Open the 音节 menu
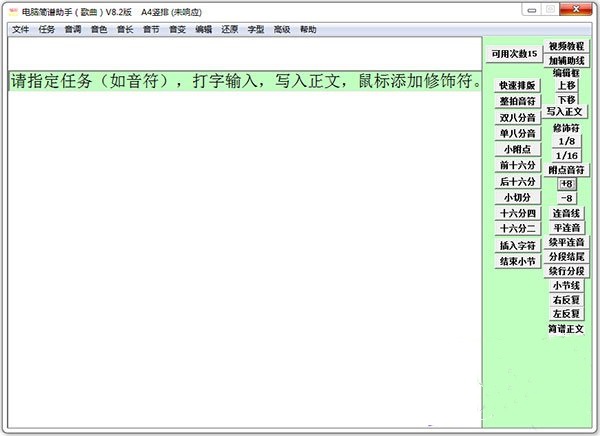Viewport: 600px width, 436px height. (151, 29)
